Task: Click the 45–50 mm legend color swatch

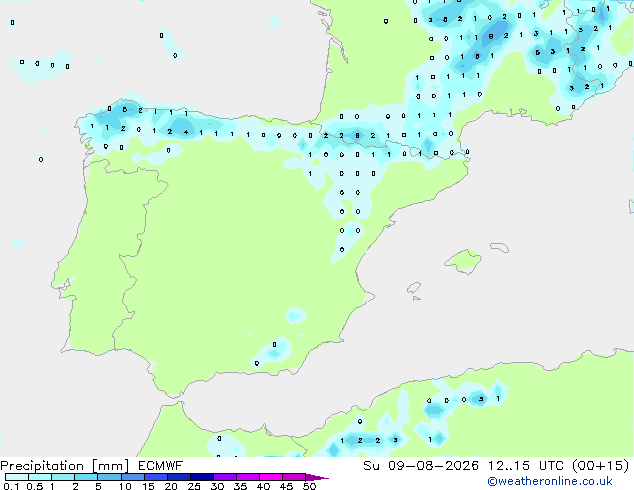Action: point(294,477)
